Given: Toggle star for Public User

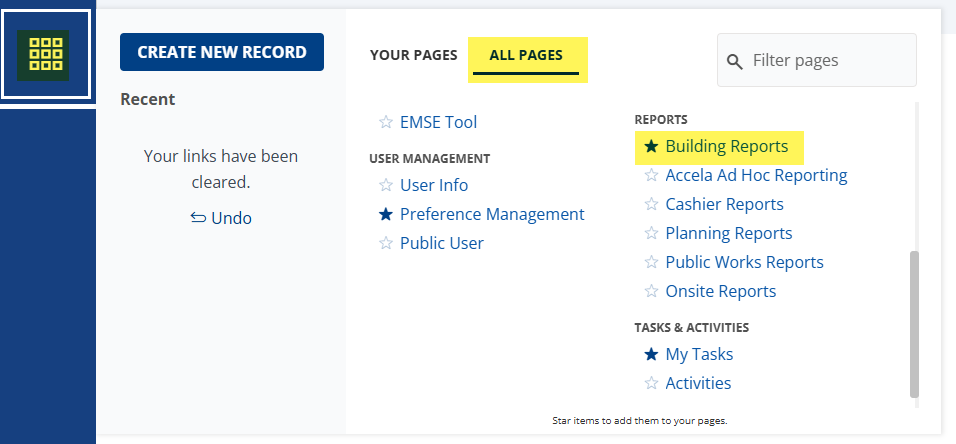Looking at the screenshot, I should pos(385,243).
